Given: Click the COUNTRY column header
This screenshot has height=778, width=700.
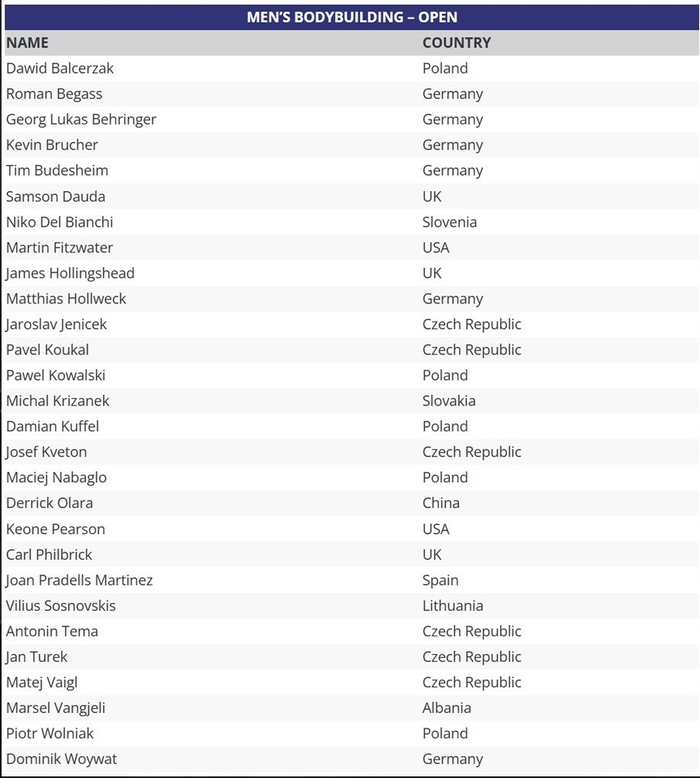Looking at the screenshot, I should point(456,43).
